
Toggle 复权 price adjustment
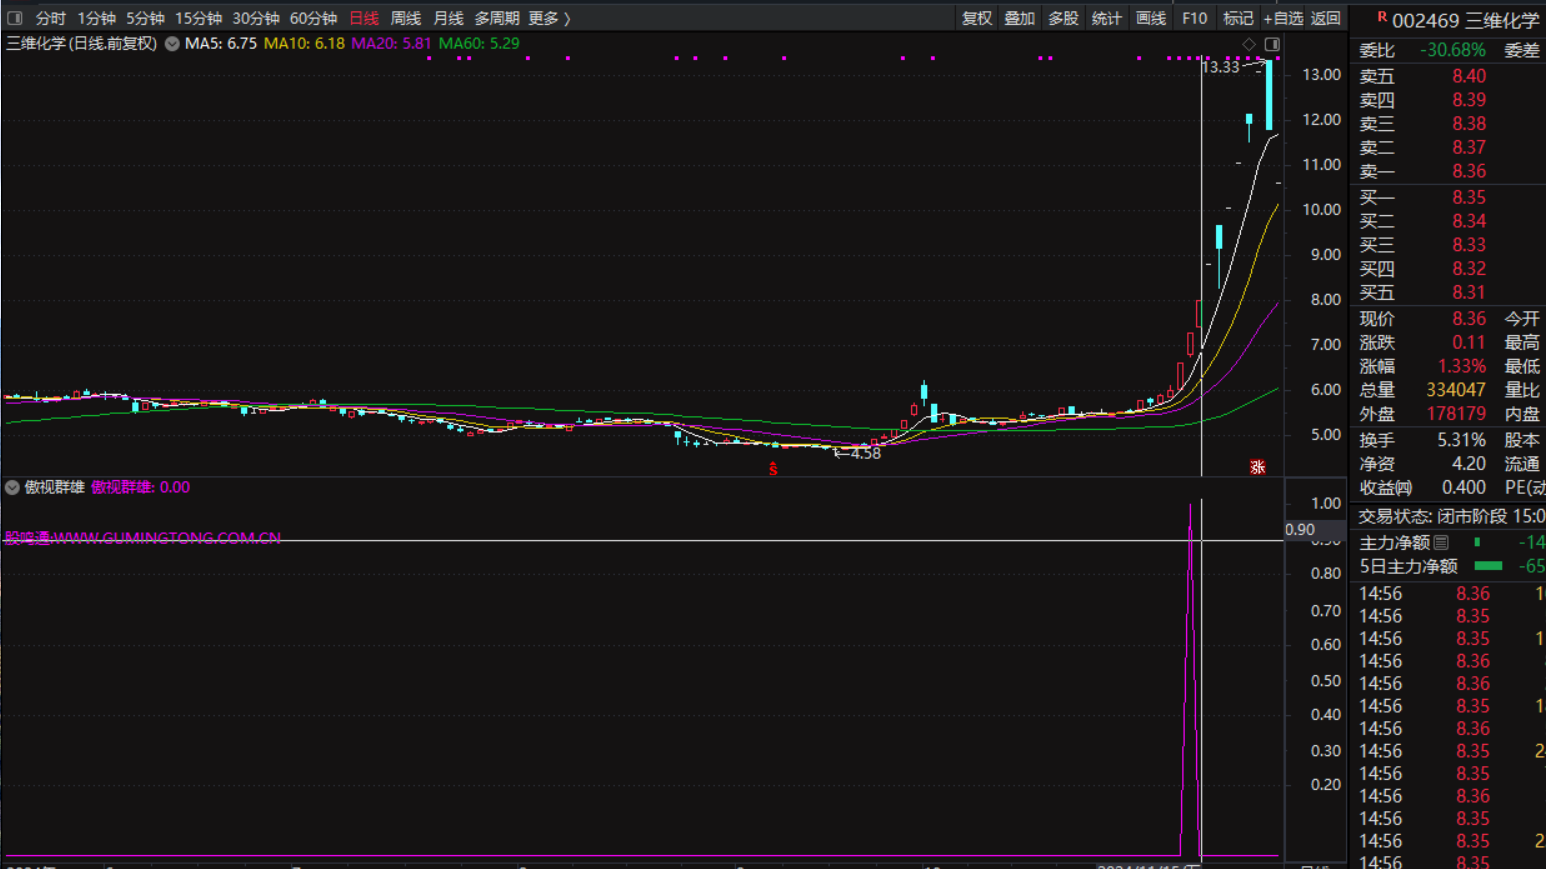pos(976,18)
